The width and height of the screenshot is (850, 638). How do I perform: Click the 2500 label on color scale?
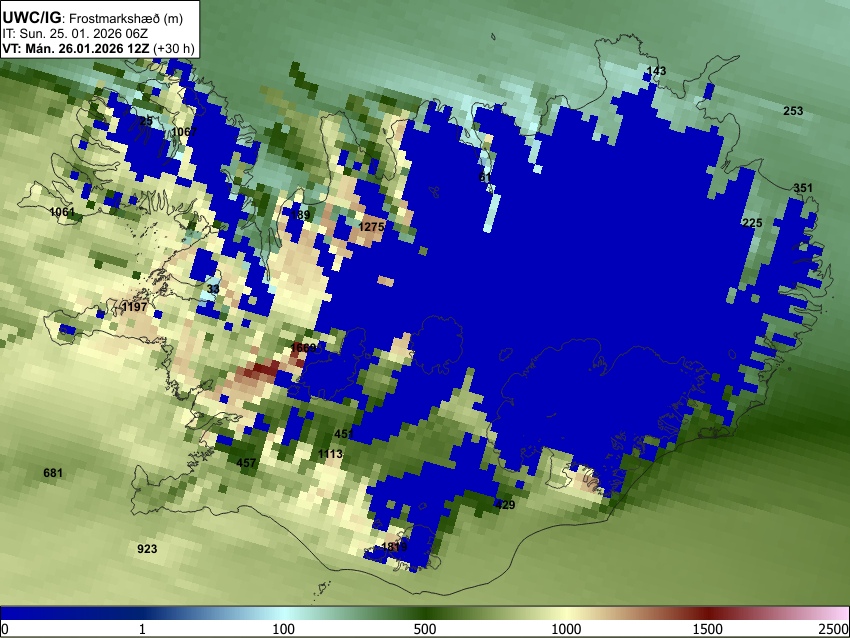coord(834,629)
